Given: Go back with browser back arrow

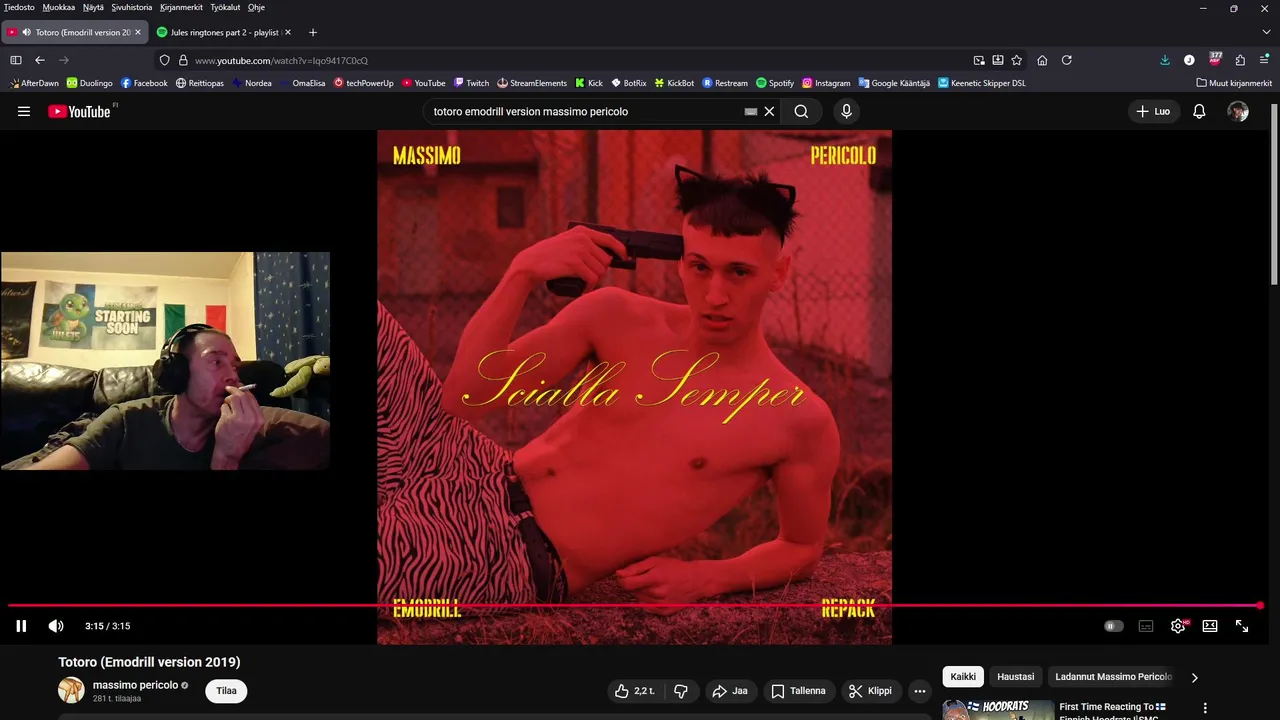Looking at the screenshot, I should (x=40, y=60).
